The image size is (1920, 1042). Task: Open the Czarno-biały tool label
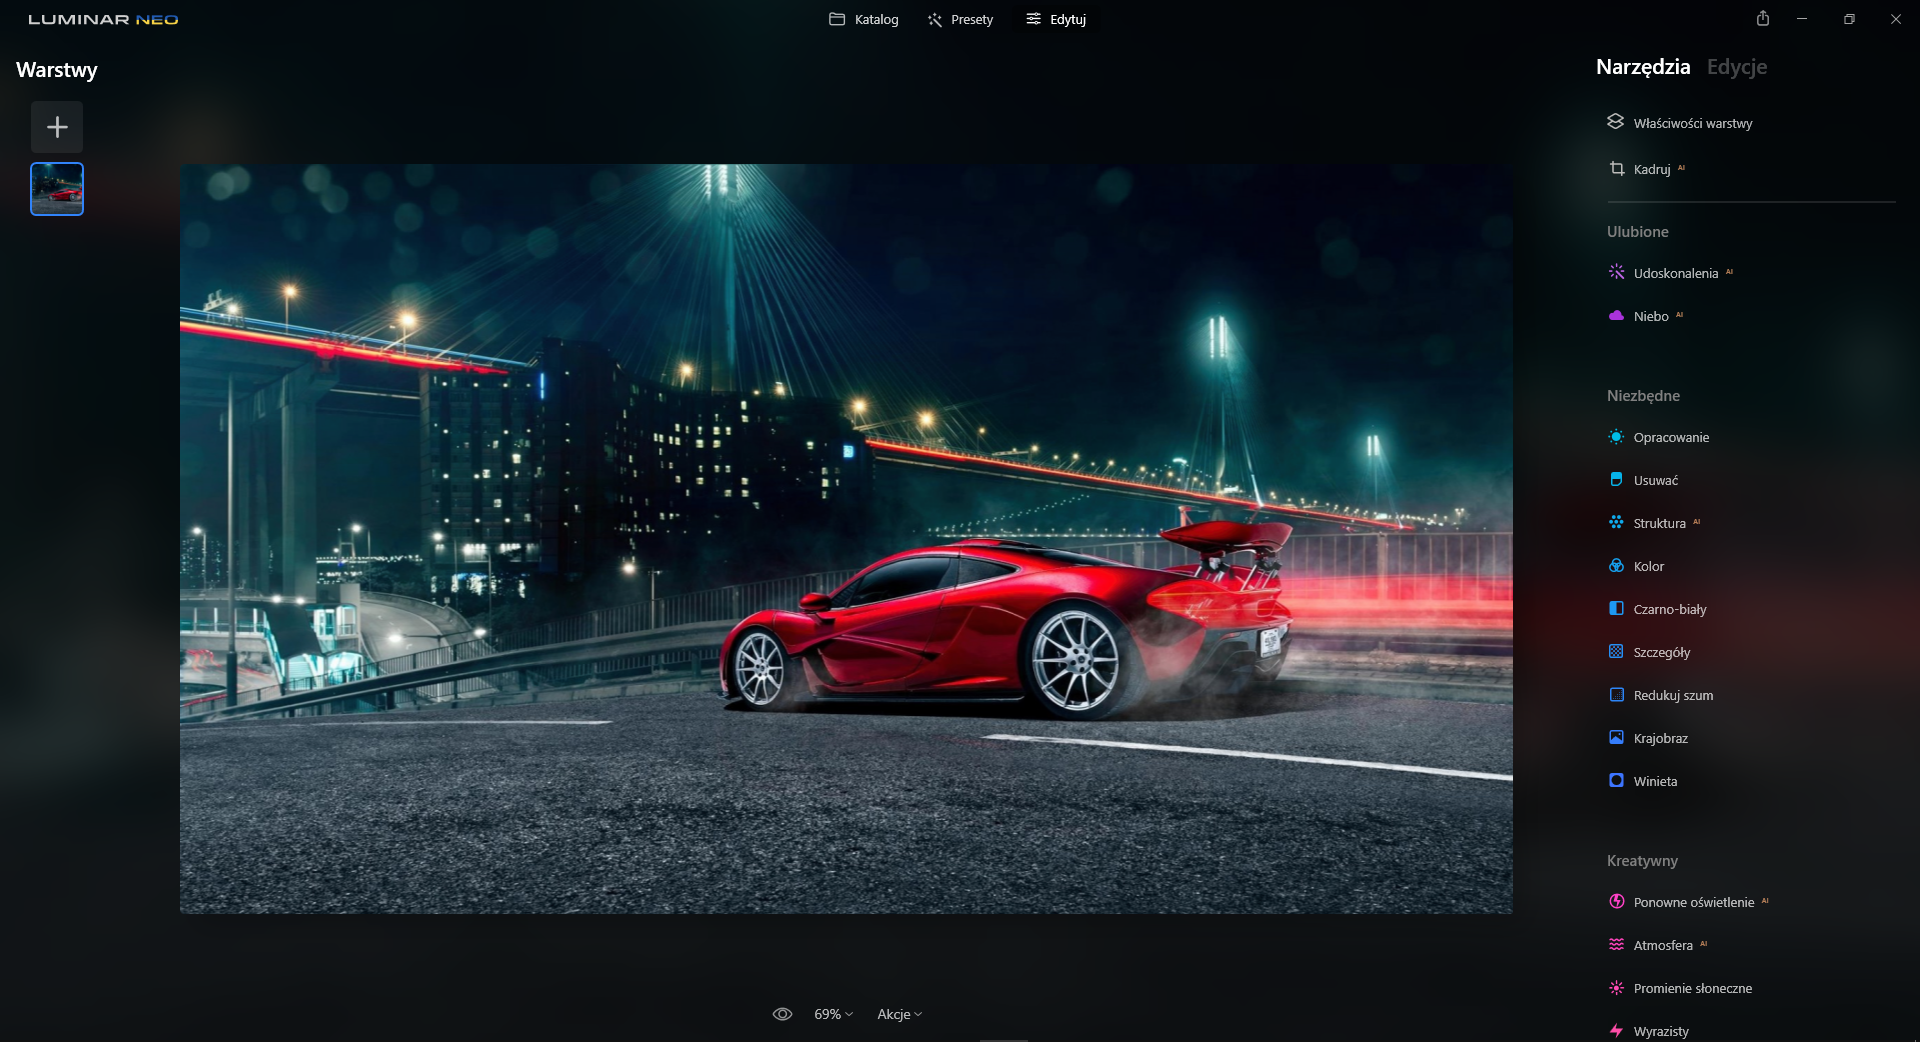pyautogui.click(x=1670, y=609)
